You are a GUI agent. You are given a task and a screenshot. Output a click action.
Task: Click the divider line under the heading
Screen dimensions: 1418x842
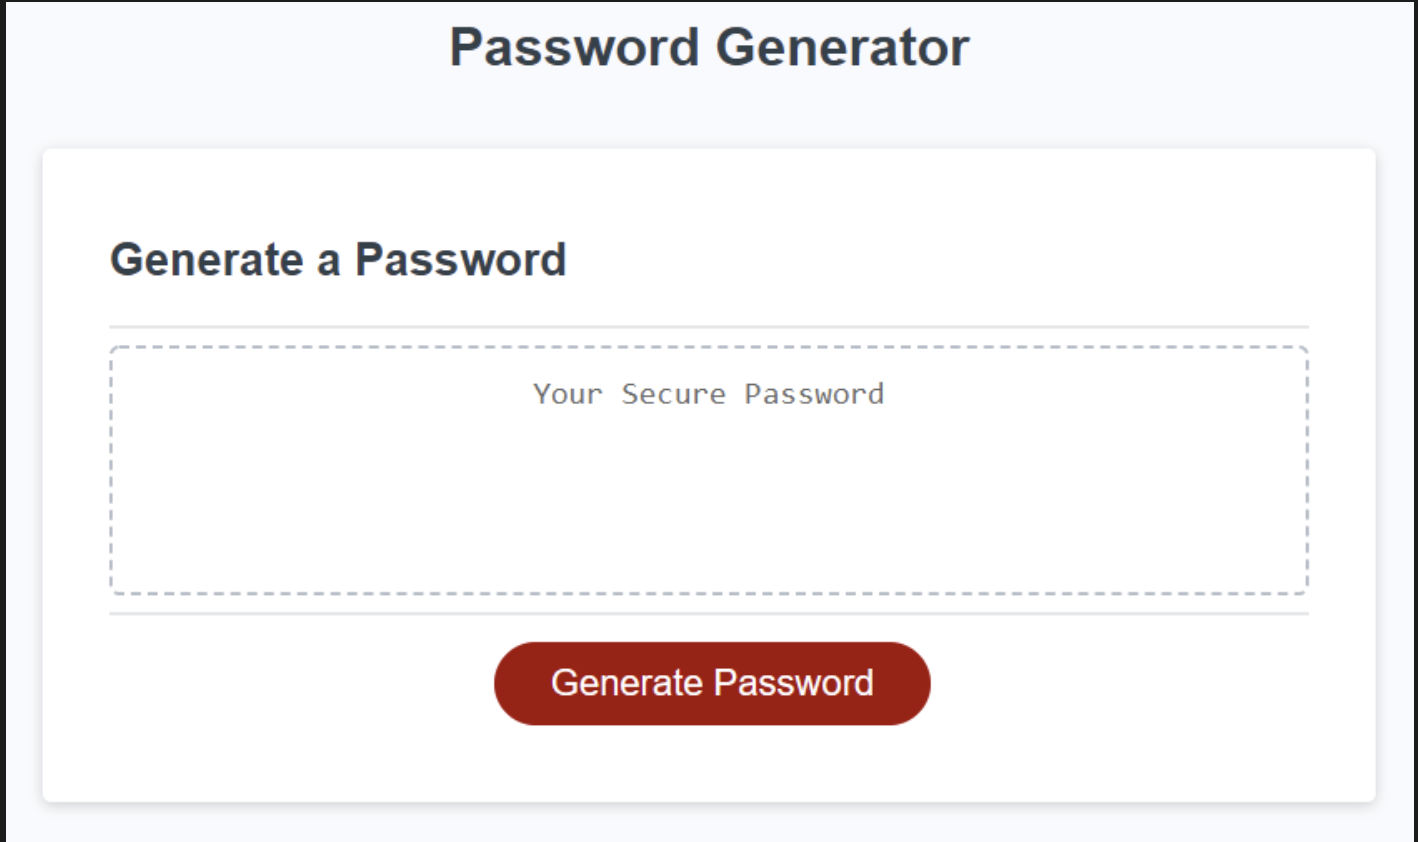point(708,324)
